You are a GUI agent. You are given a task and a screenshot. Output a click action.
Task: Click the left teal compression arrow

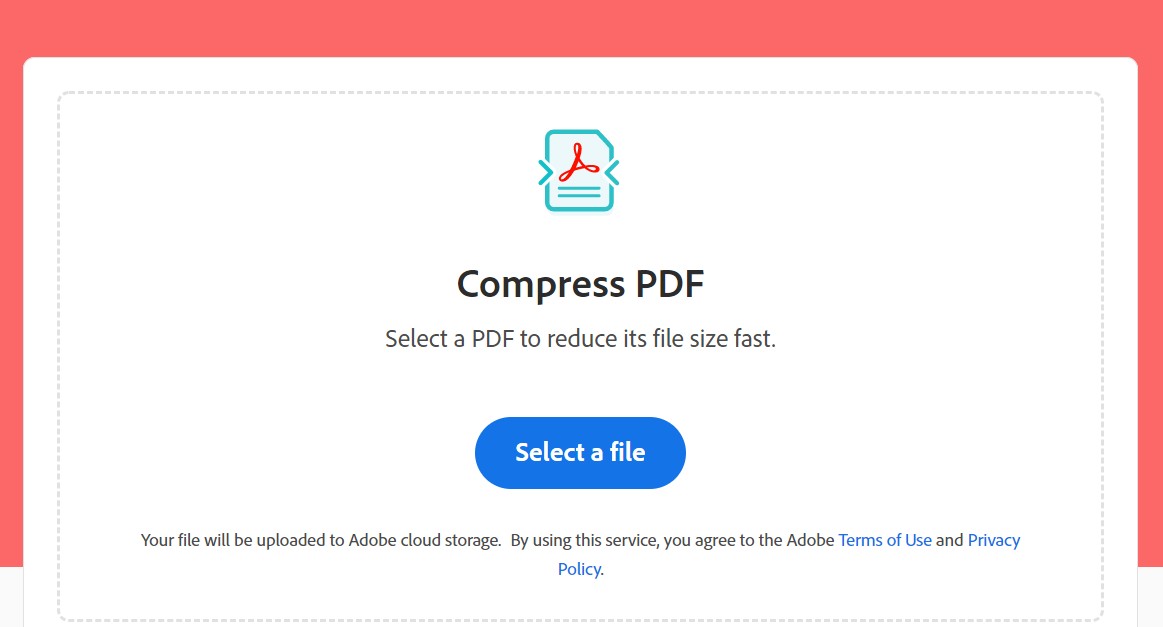[x=545, y=170]
